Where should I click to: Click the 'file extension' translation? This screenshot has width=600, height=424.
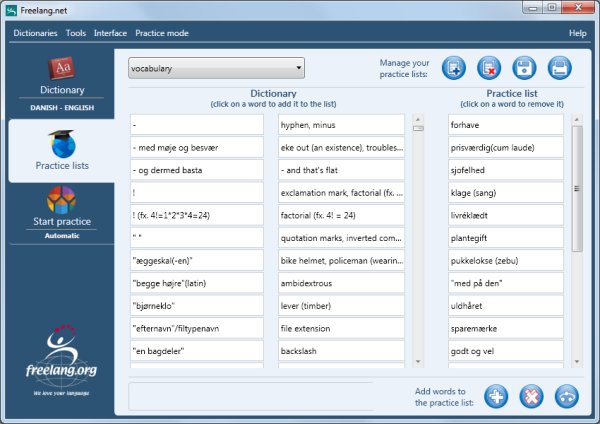click(341, 328)
